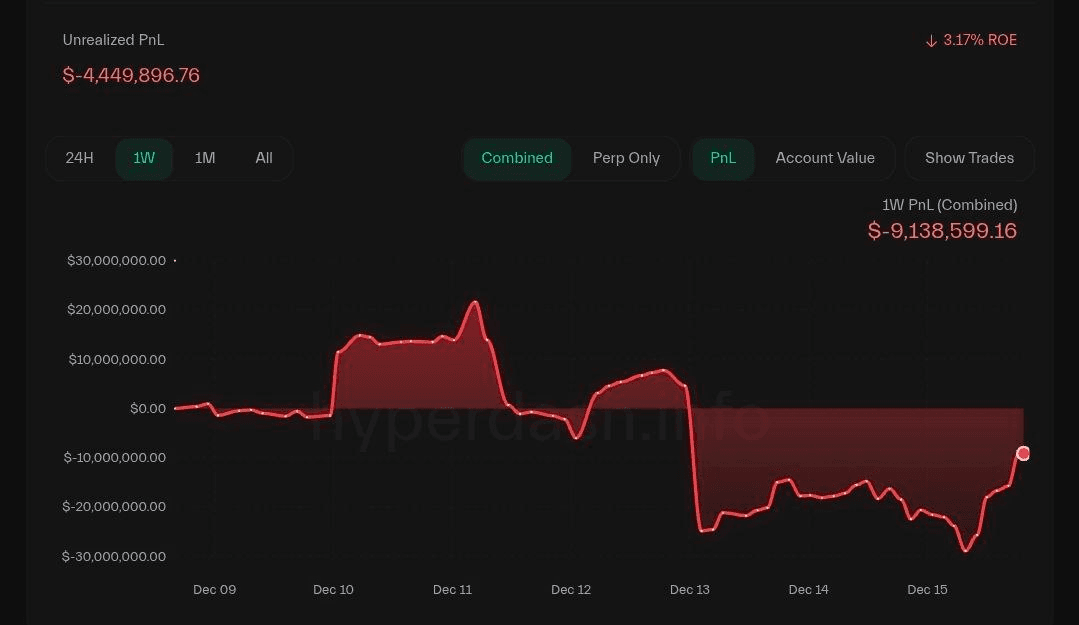Click the $20,000,000.00 axis label
Screen dimensions: 1079x625
116,310
